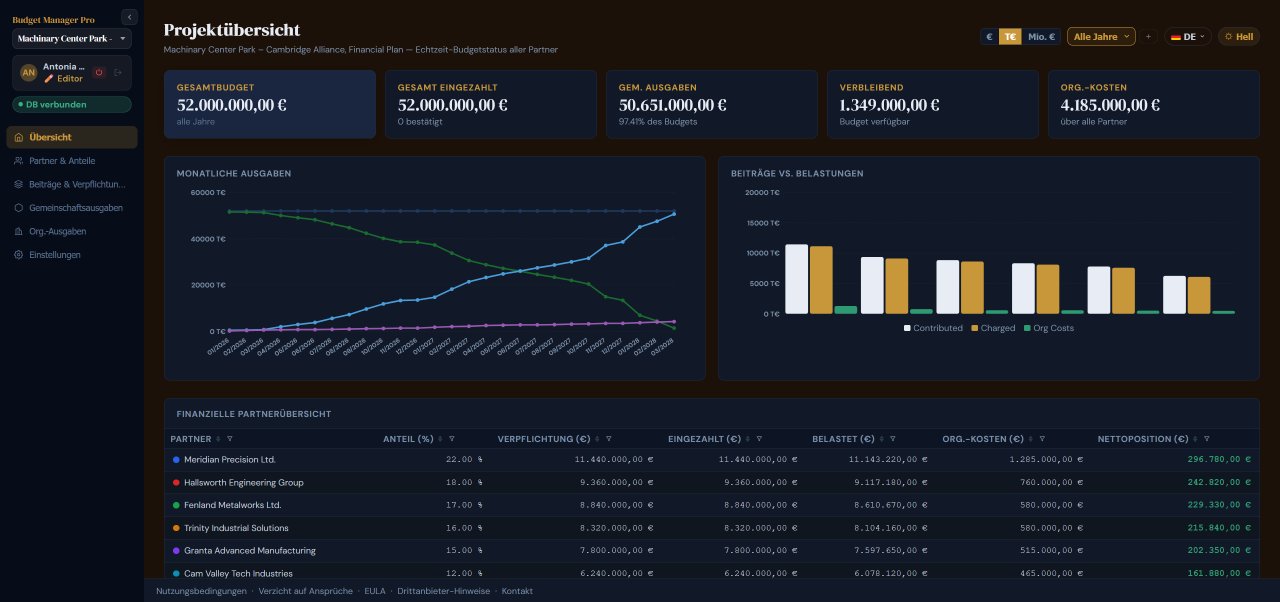The height and width of the screenshot is (602, 1280).
Task: Click the building icon next to Org.-Ausgaben
Action: tap(19, 231)
